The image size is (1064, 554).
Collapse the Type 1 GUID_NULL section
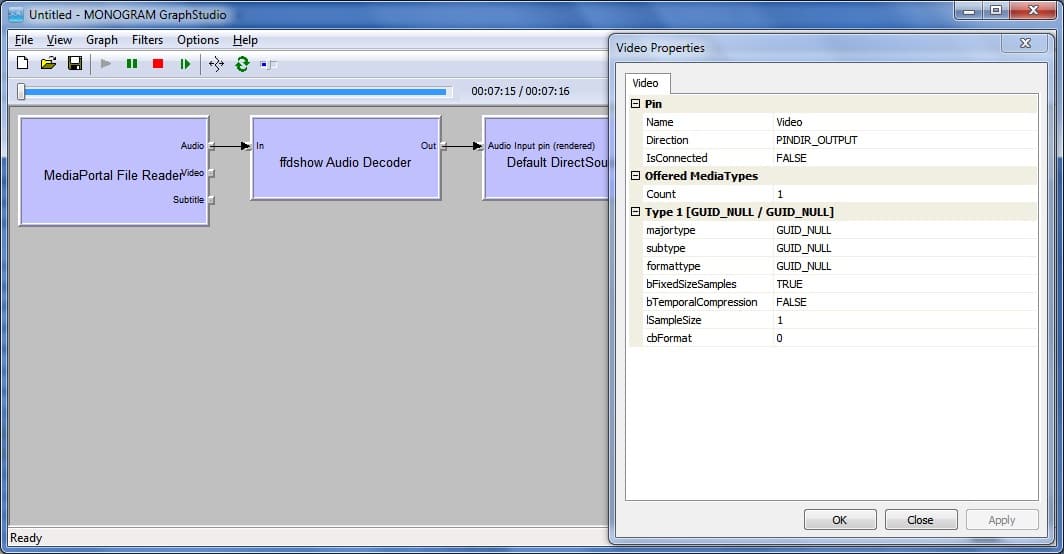point(636,212)
